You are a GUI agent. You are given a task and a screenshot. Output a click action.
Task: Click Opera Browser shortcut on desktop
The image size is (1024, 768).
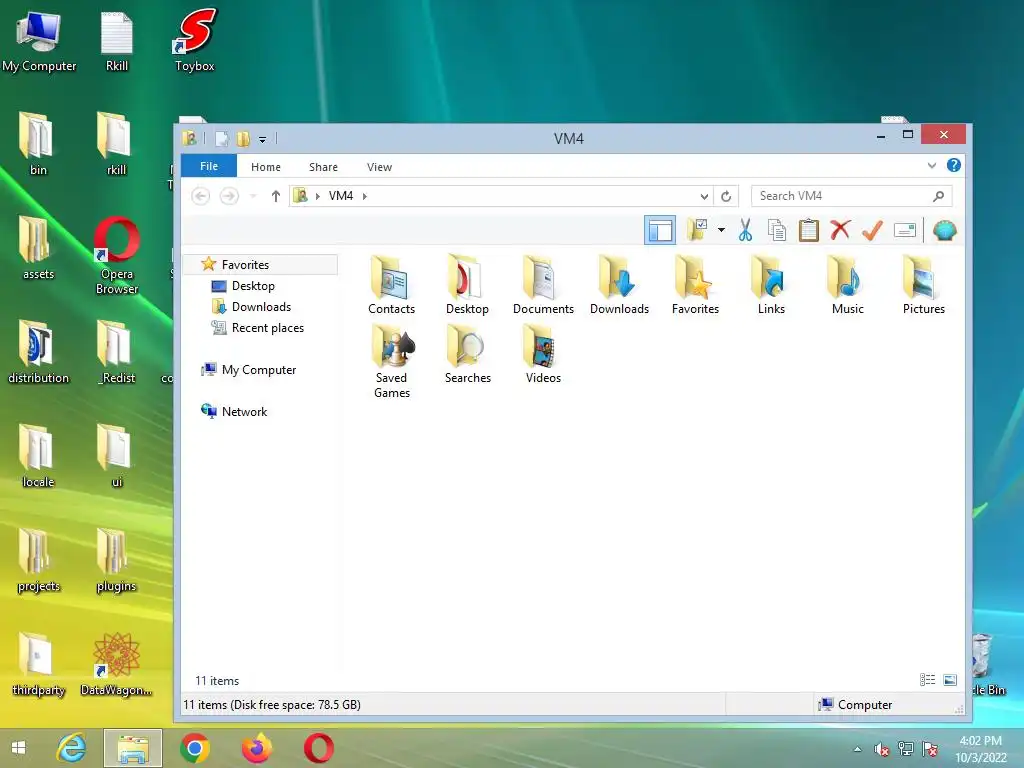(117, 256)
